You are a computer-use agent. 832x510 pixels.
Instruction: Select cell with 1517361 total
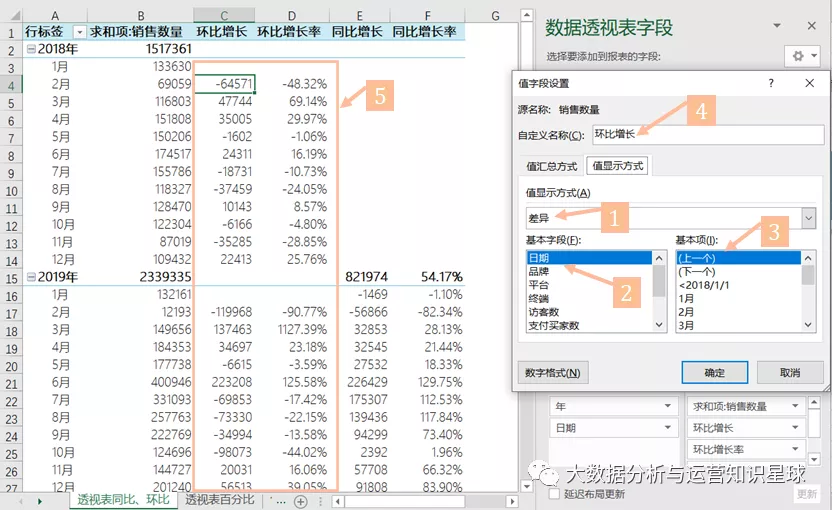(x=140, y=49)
